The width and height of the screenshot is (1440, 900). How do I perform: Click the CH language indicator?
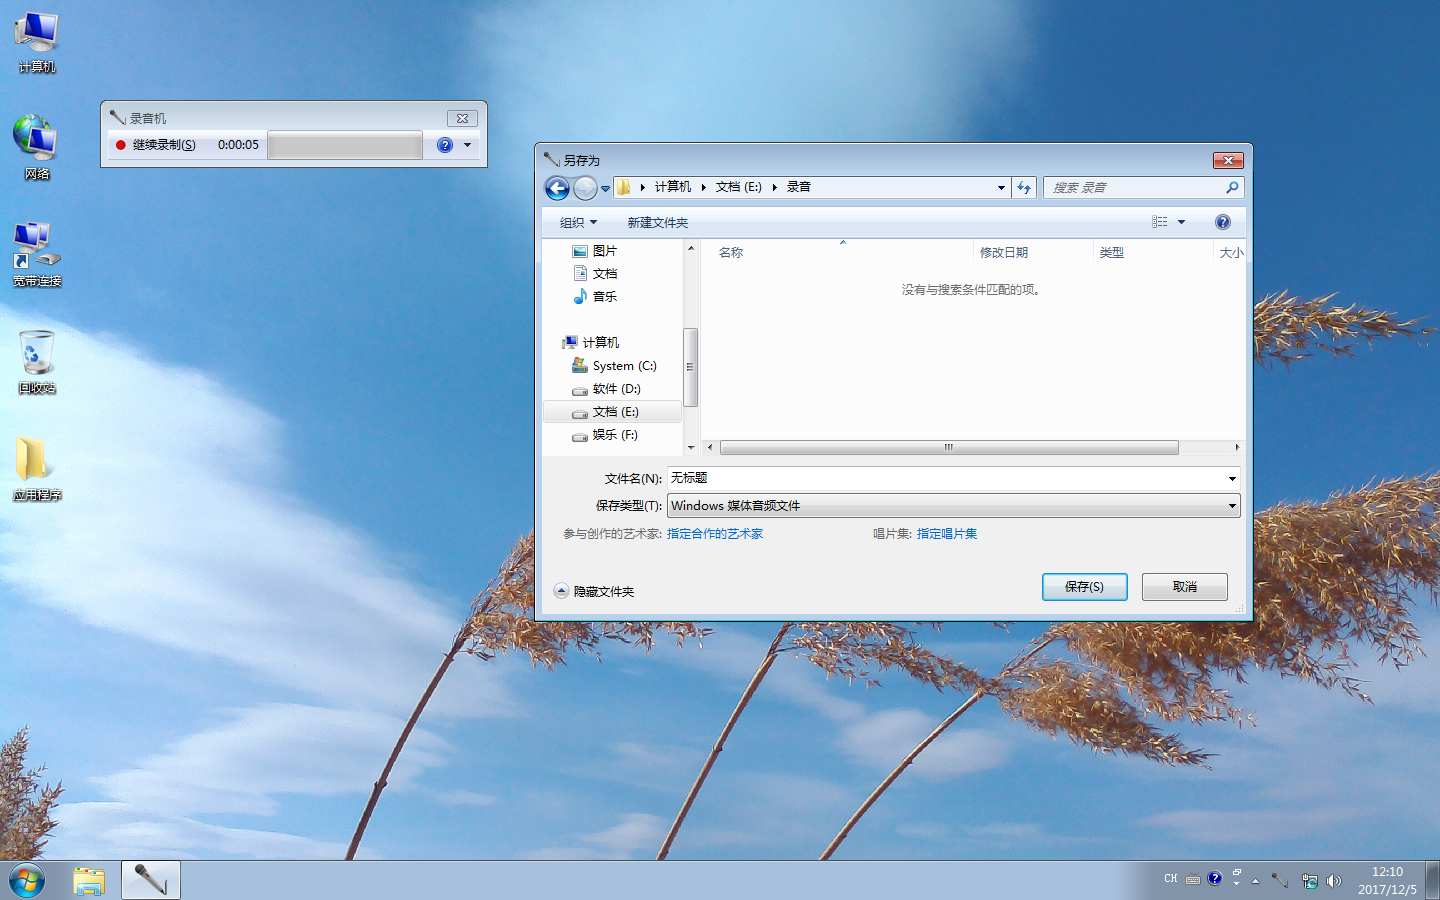(x=1169, y=878)
